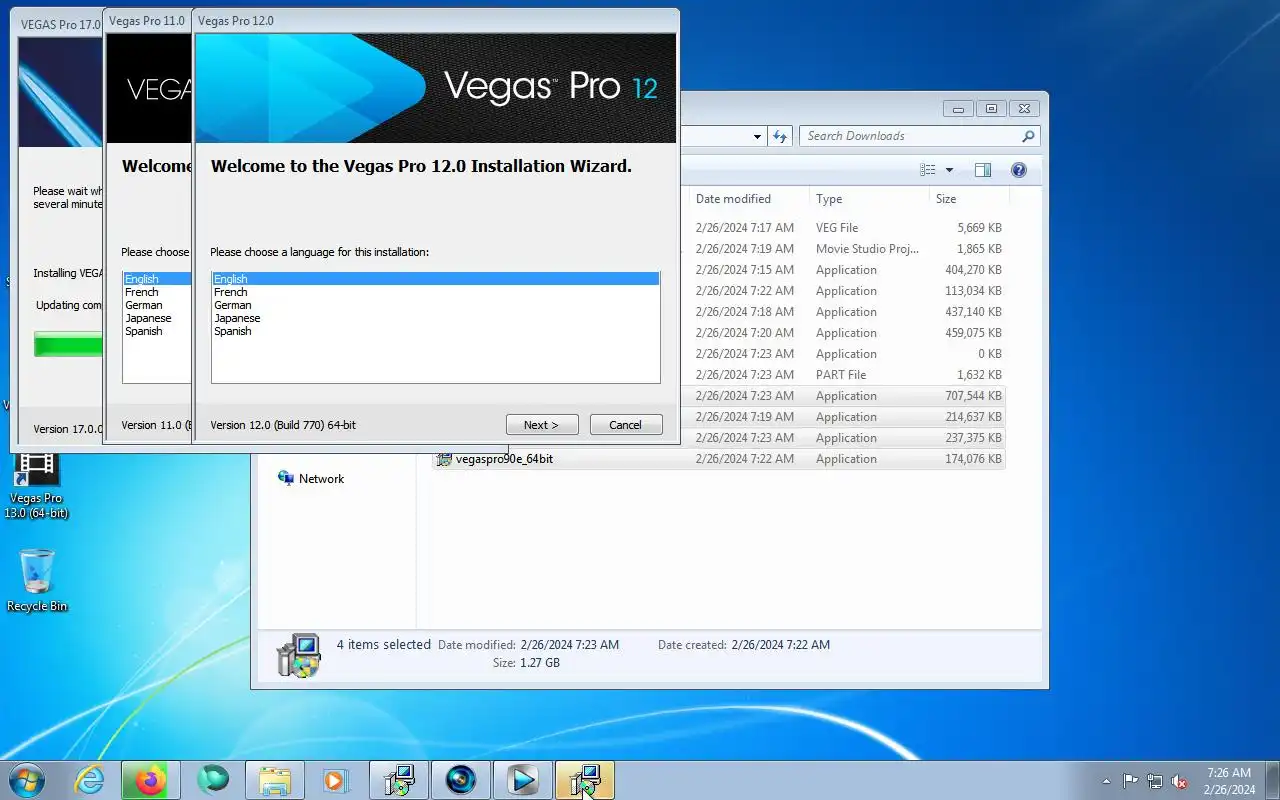This screenshot has height=800, width=1280.
Task: Click the Explorer refresh arrows button
Action: coord(781,136)
